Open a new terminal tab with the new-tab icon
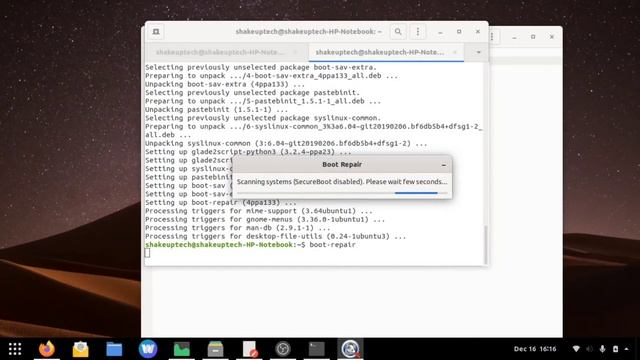640x360 pixels. [x=156, y=31]
